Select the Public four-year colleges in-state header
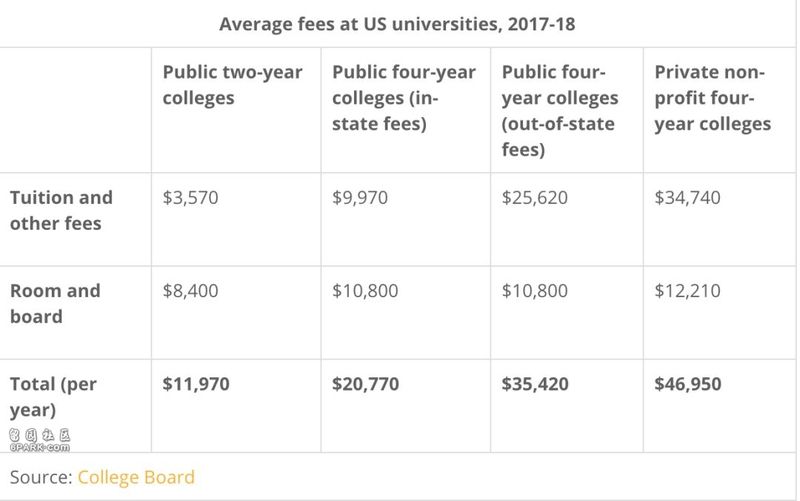This screenshot has width=800, height=501. [x=404, y=97]
